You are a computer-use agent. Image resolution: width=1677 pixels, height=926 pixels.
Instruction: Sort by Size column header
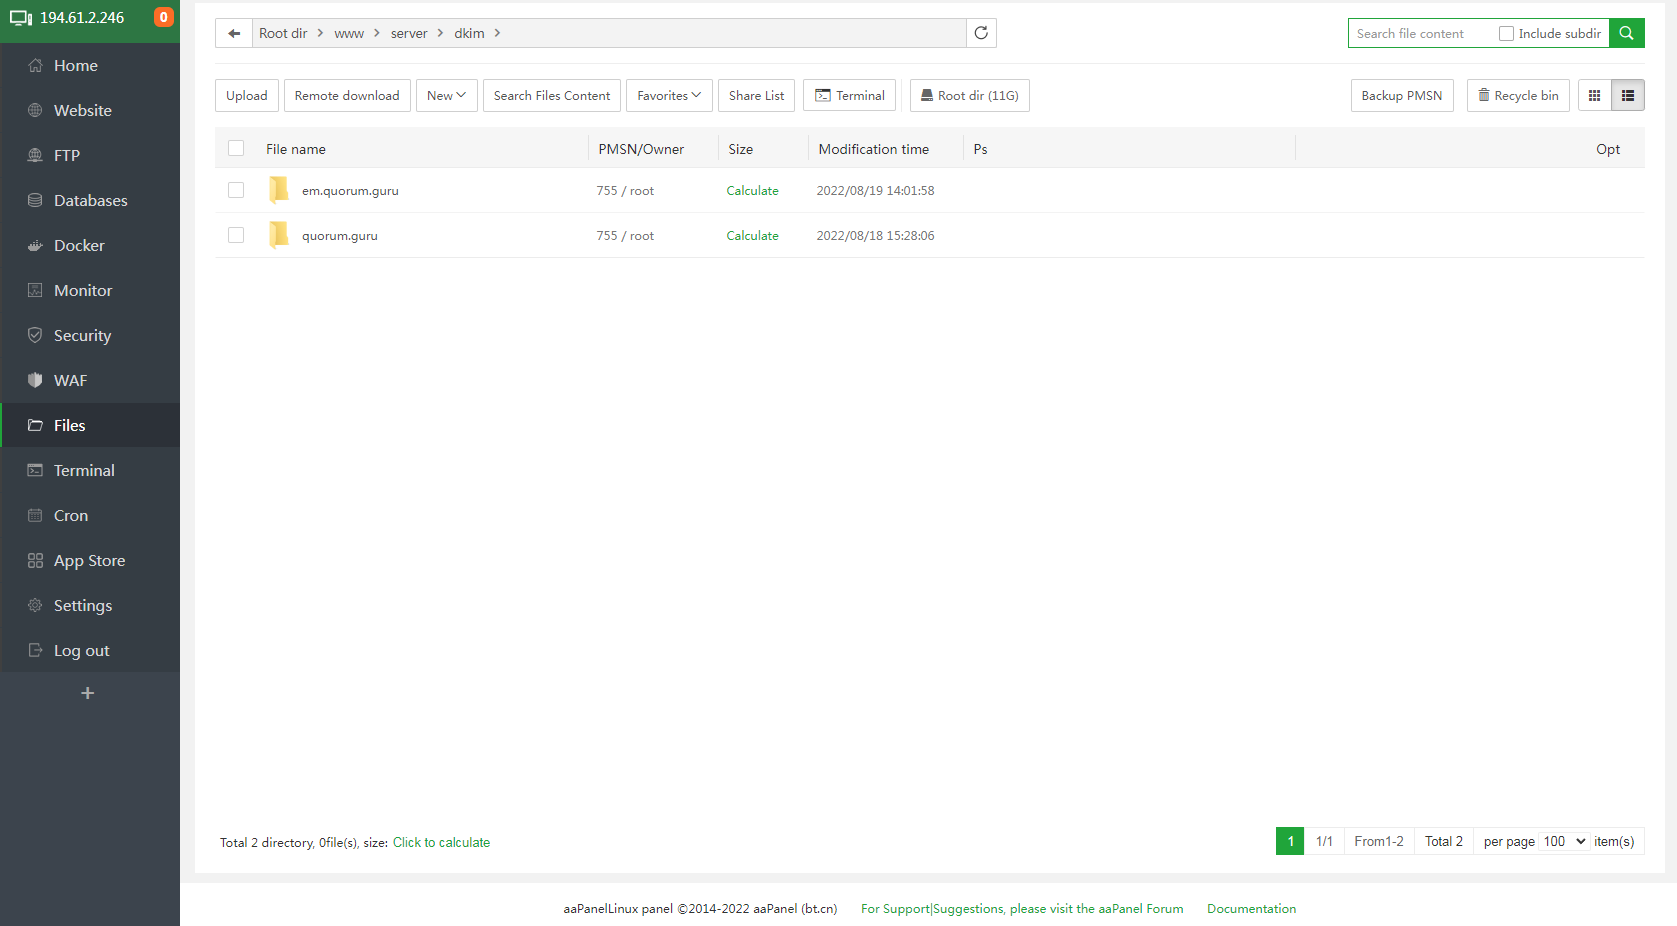(x=741, y=149)
